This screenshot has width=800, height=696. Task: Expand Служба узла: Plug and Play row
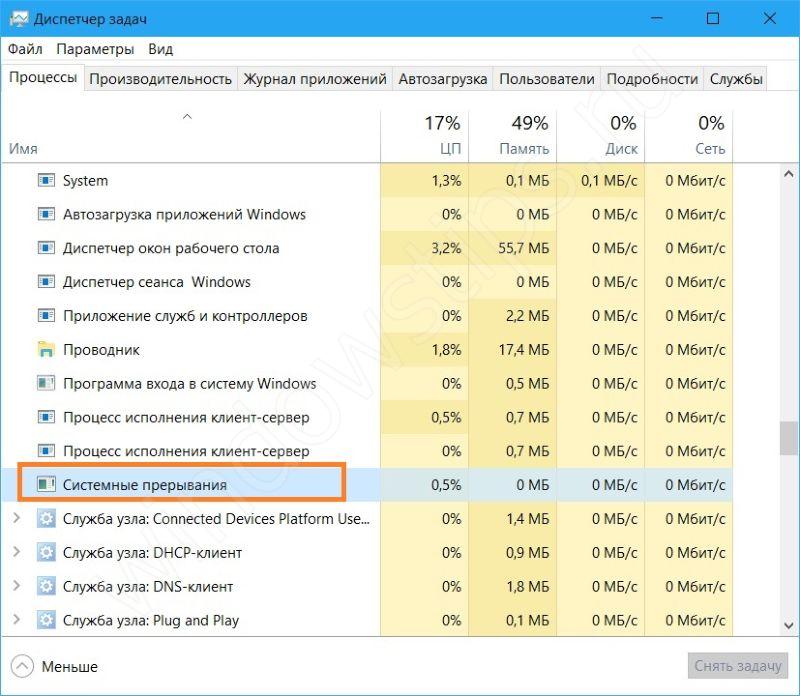[x=16, y=620]
